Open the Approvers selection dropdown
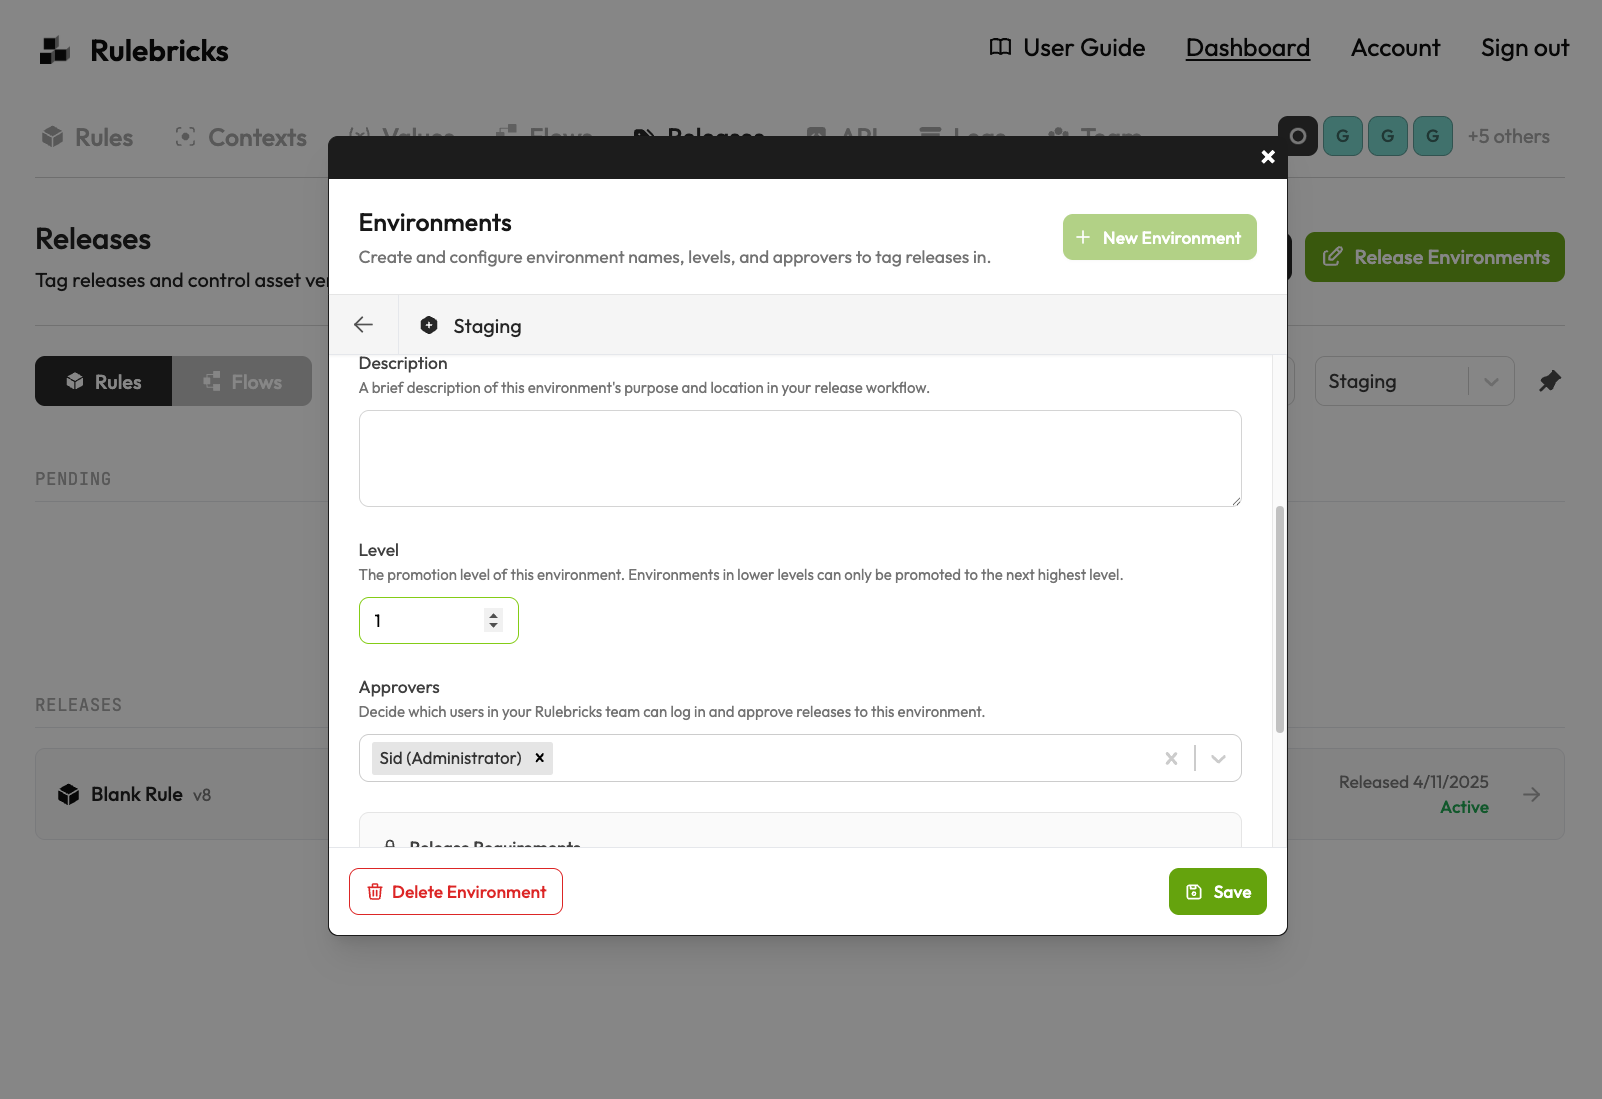 (1219, 758)
